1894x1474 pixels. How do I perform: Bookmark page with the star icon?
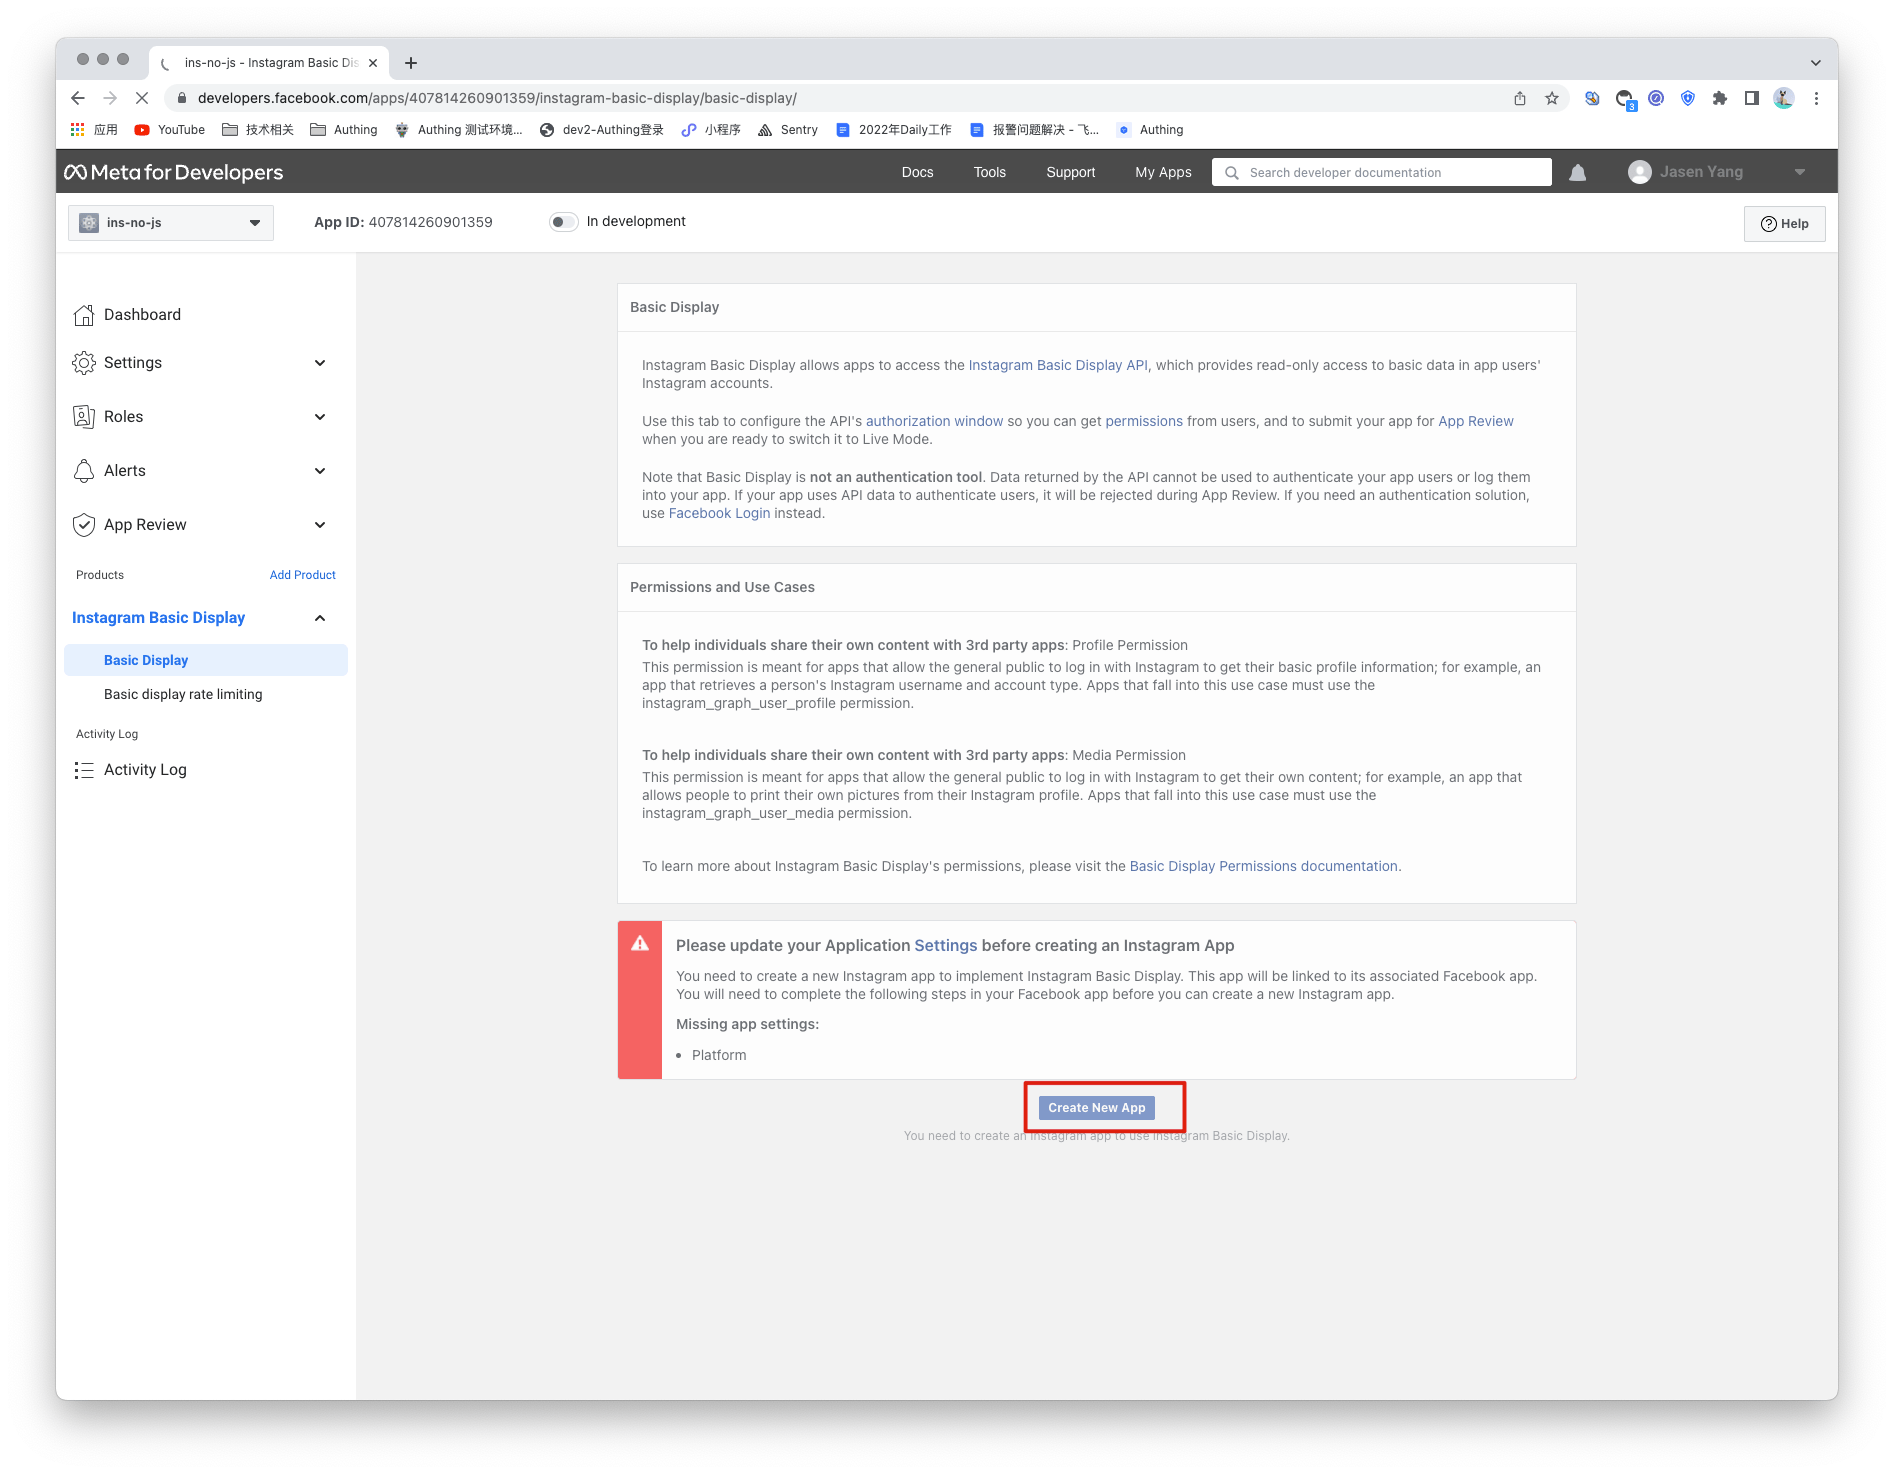point(1551,98)
